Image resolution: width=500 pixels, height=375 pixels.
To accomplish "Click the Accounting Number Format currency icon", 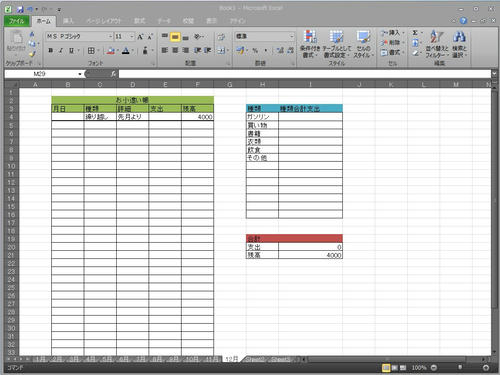I will [240, 51].
